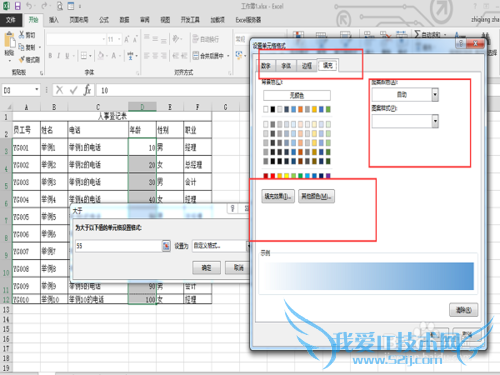Open the Paste dropdown arrow

(x=9, y=60)
